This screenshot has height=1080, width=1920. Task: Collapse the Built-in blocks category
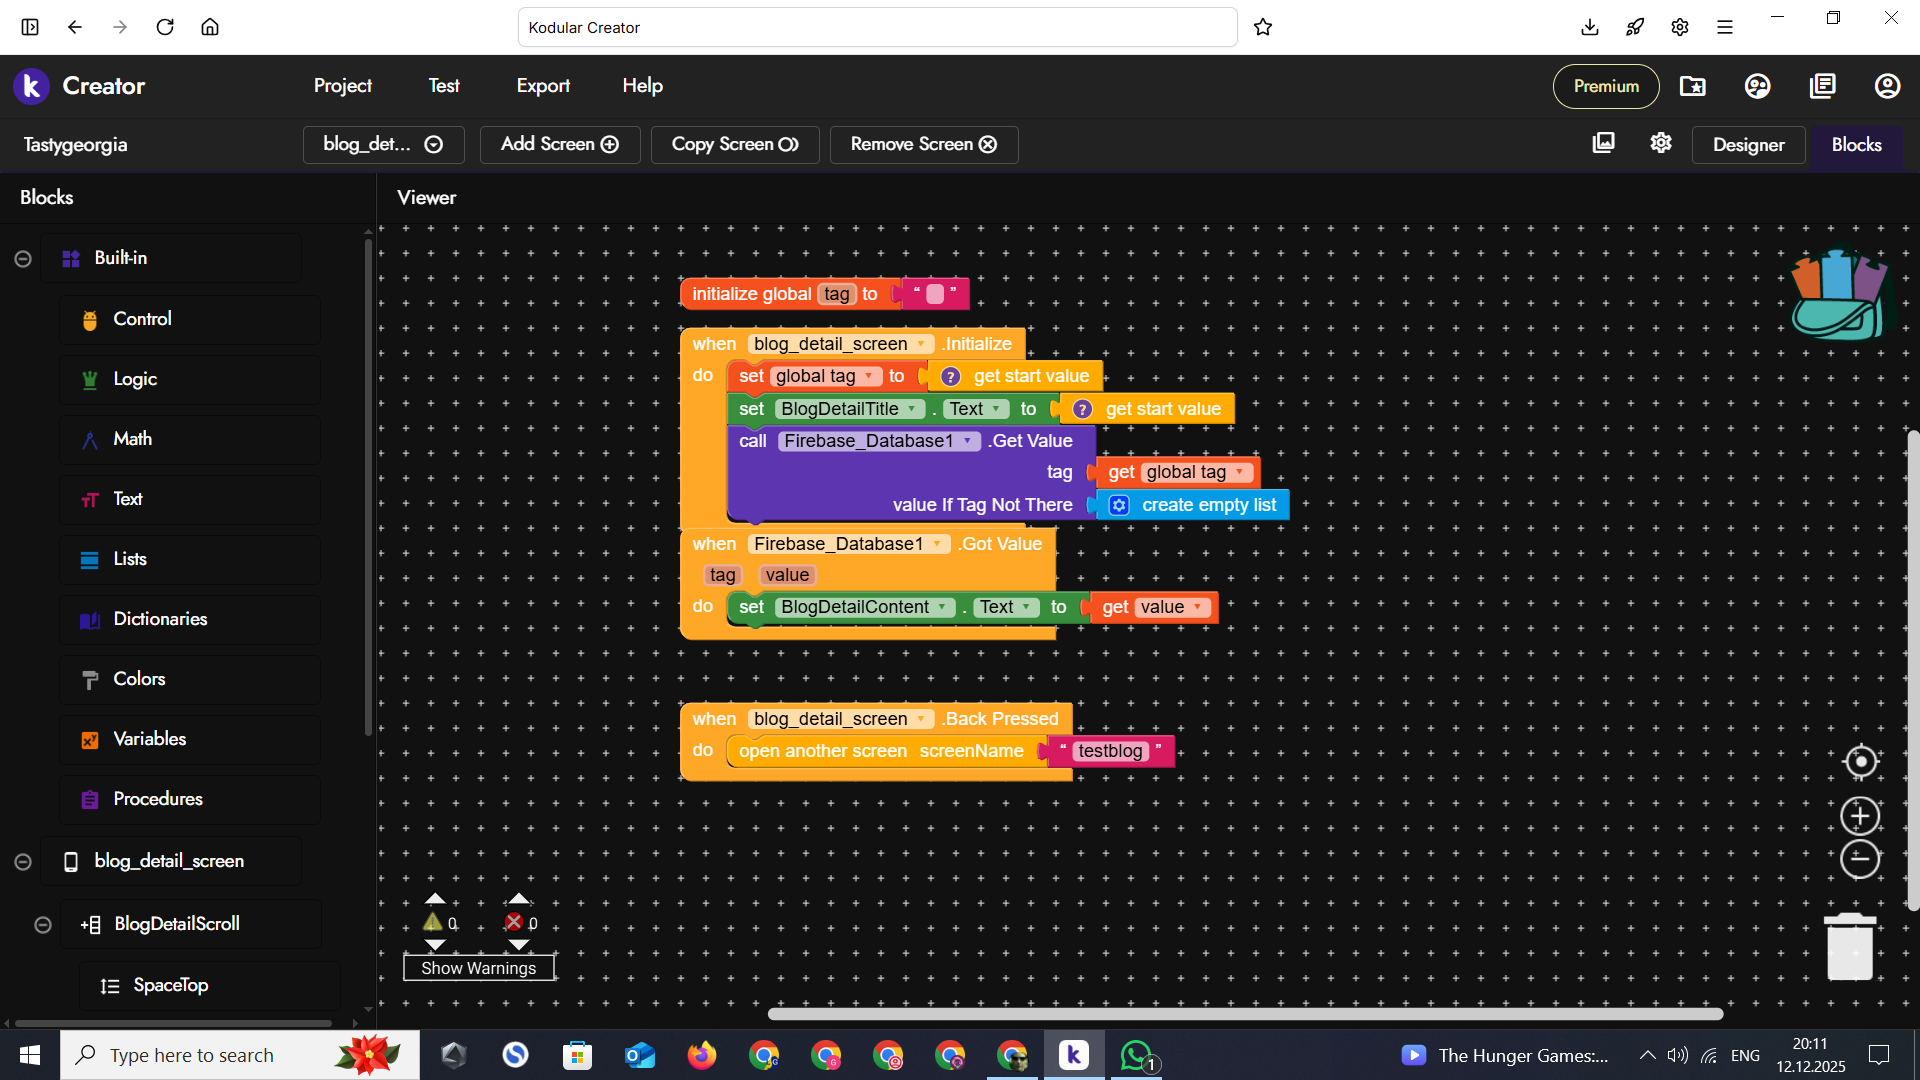point(23,259)
